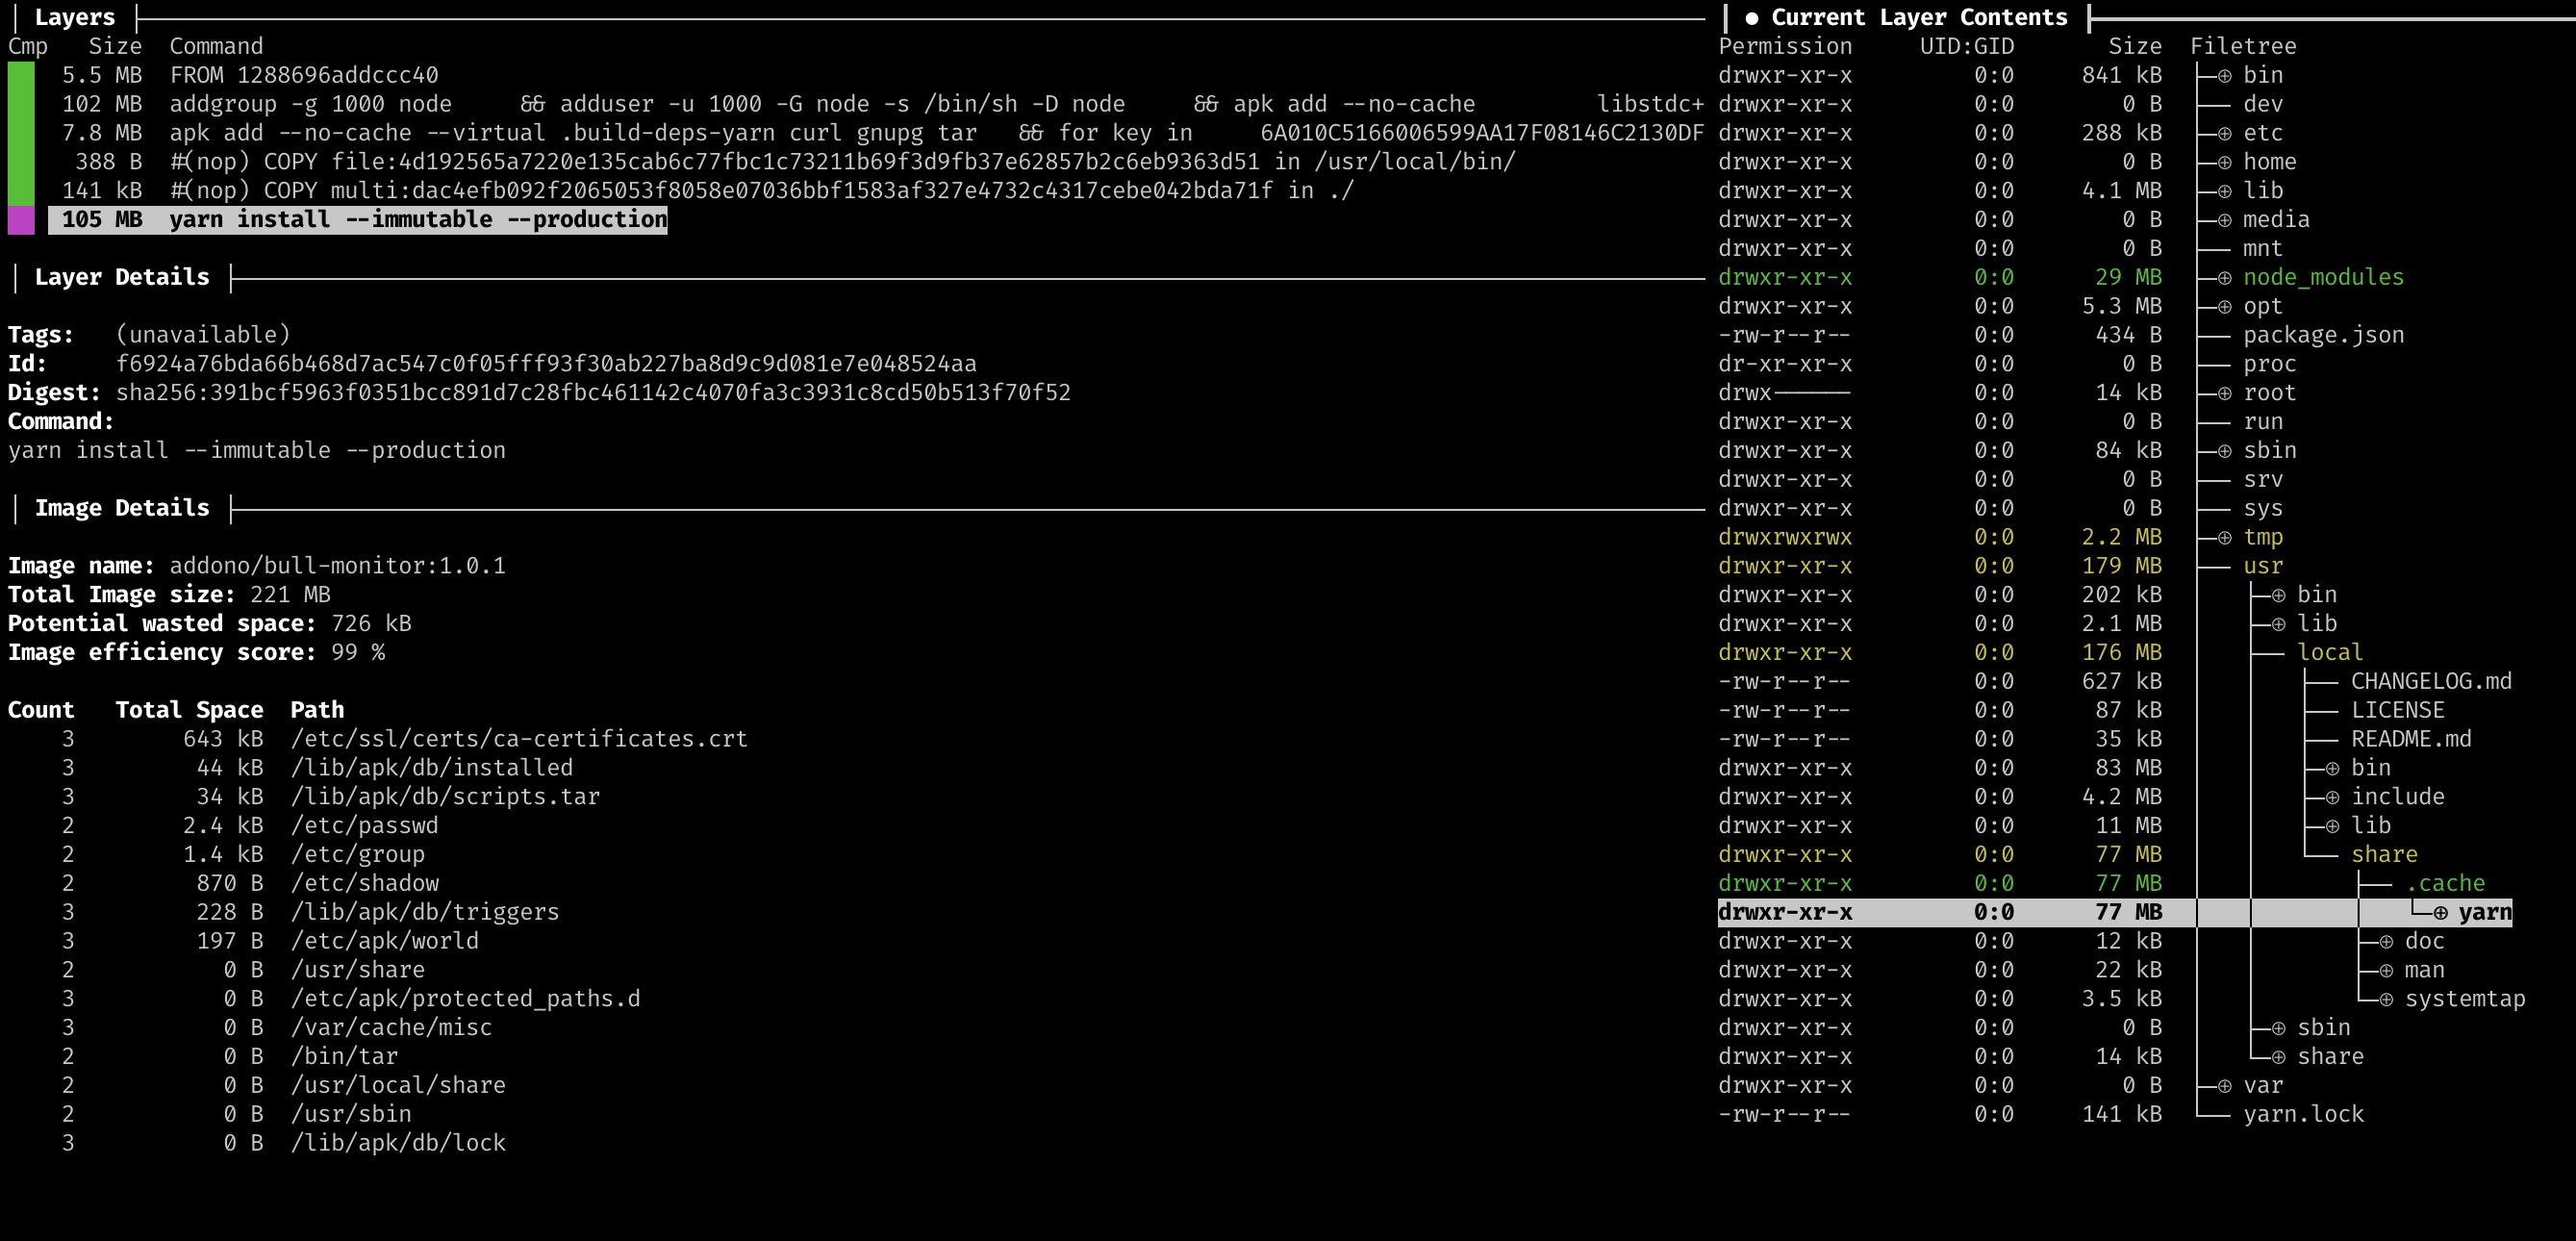The width and height of the screenshot is (2576, 1241).
Task: Select package.json in the filetree
Action: [2323, 335]
